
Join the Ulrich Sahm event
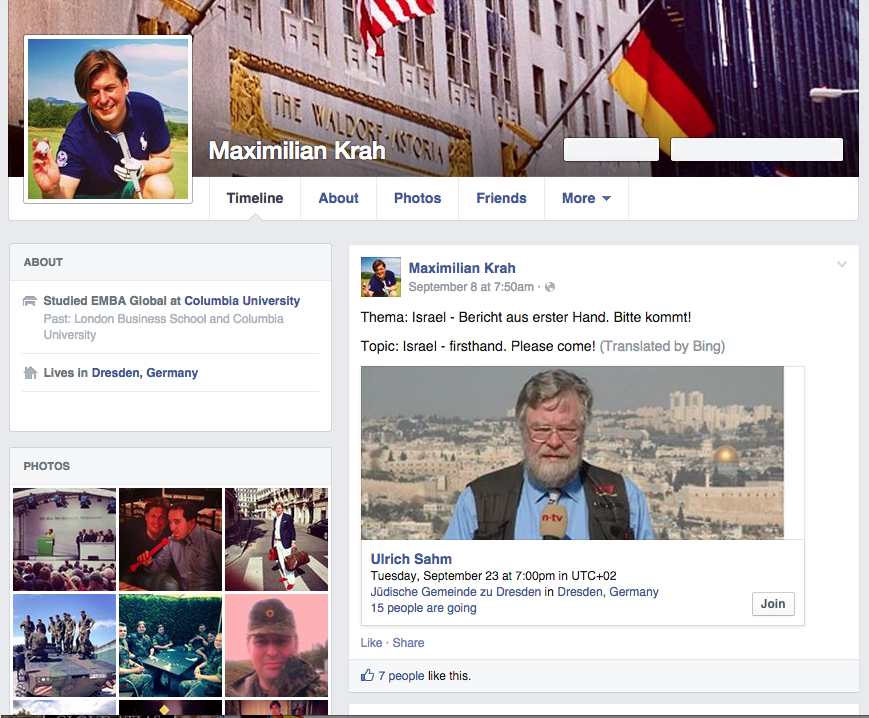773,604
